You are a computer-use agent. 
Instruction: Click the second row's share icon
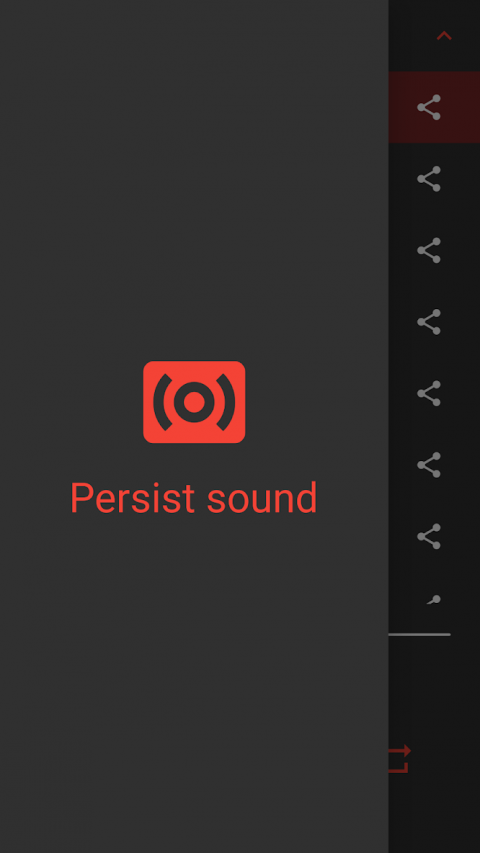click(x=429, y=179)
